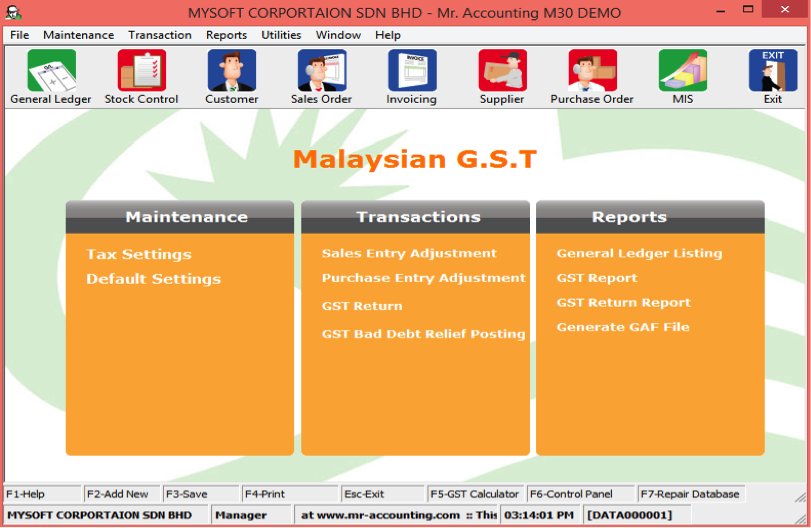The image size is (811, 528).
Task: Open the MIS chart icon
Action: pos(683,71)
